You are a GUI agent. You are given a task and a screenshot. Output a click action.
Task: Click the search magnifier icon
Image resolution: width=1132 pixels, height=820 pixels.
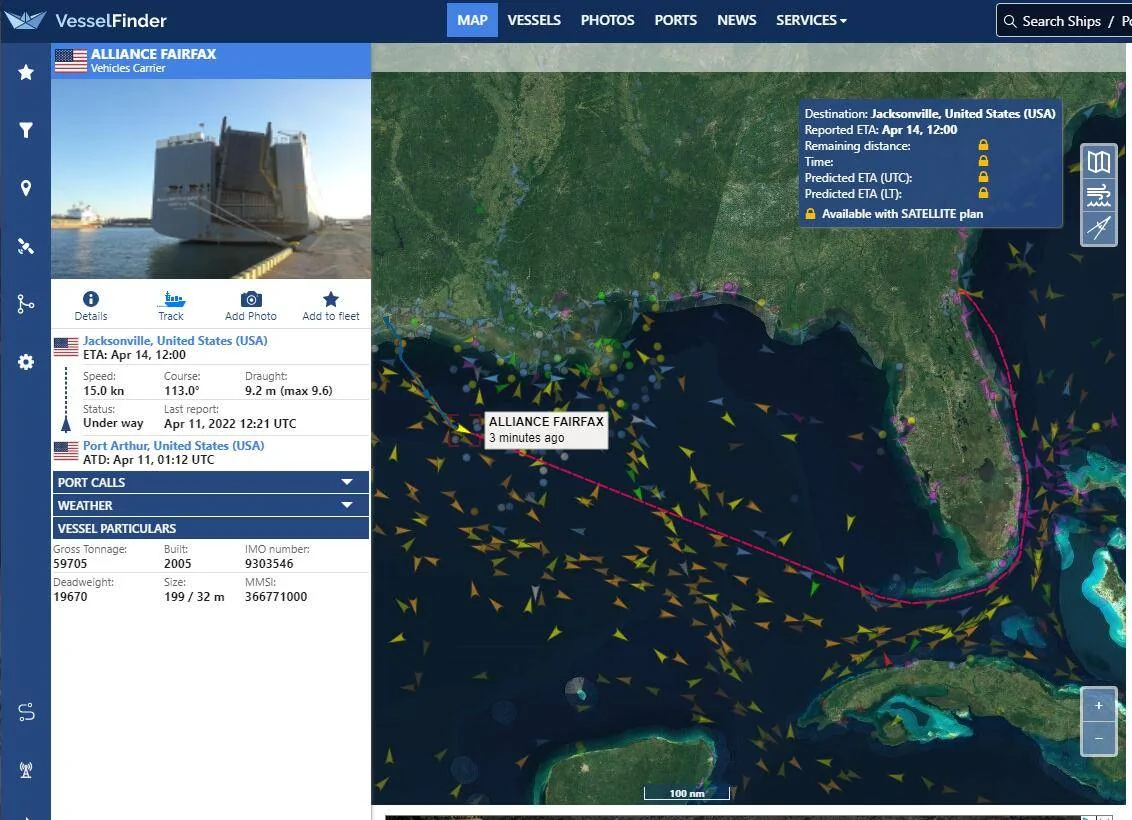click(x=1010, y=21)
